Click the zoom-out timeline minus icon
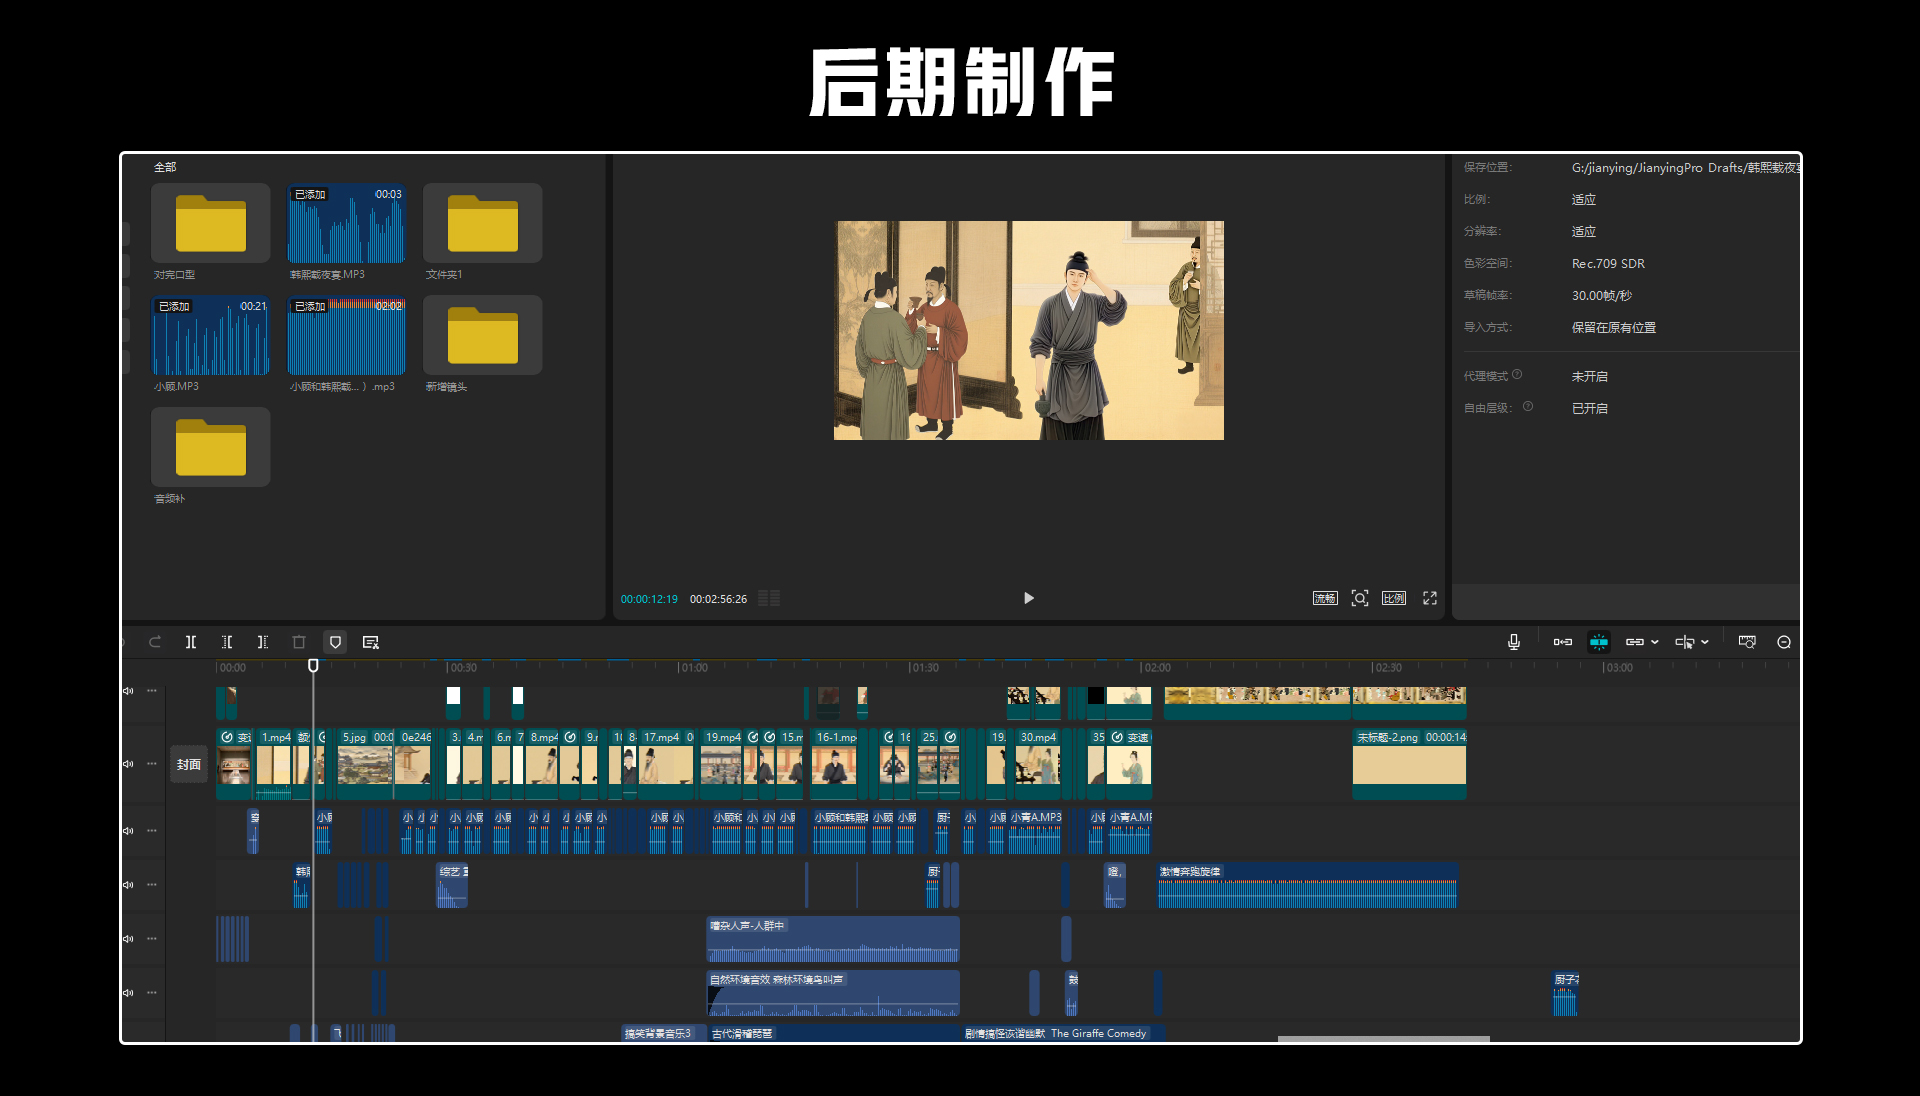This screenshot has width=1920, height=1096. point(1784,642)
